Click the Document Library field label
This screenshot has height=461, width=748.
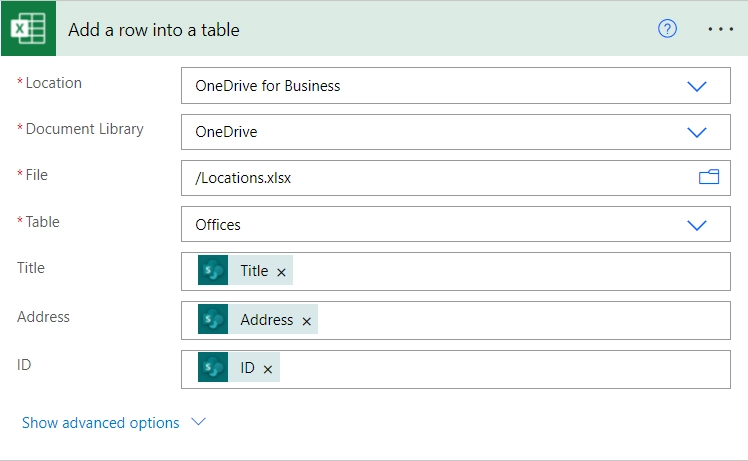tap(84, 129)
